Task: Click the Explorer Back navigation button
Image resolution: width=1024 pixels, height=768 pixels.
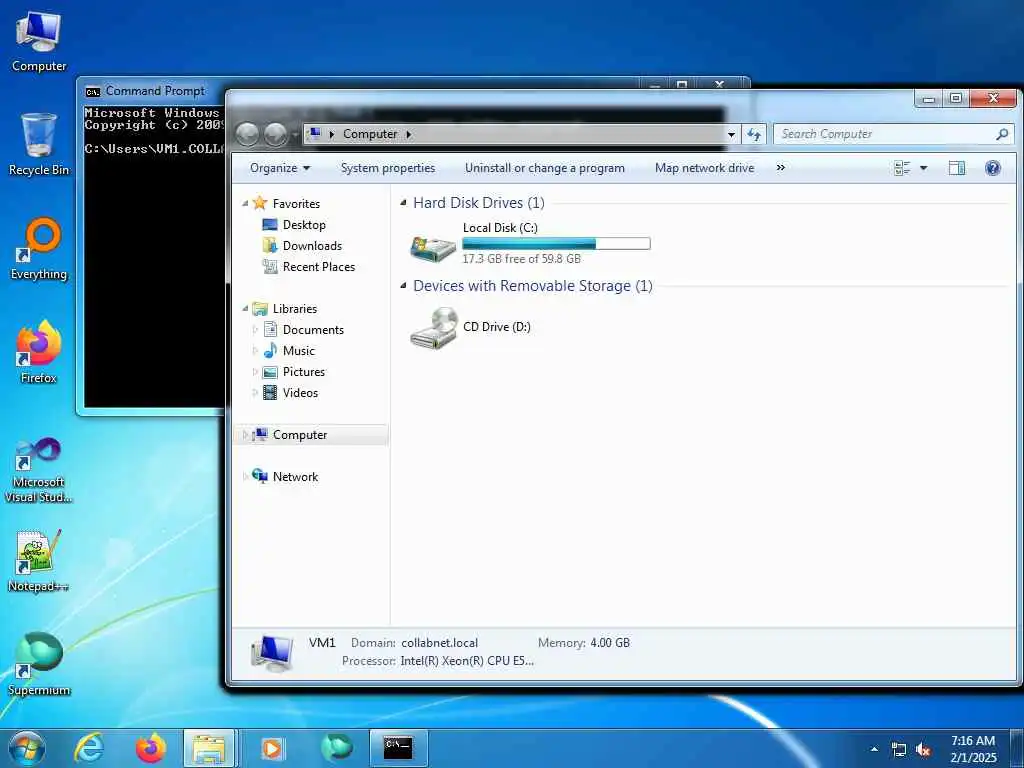Action: point(248,134)
